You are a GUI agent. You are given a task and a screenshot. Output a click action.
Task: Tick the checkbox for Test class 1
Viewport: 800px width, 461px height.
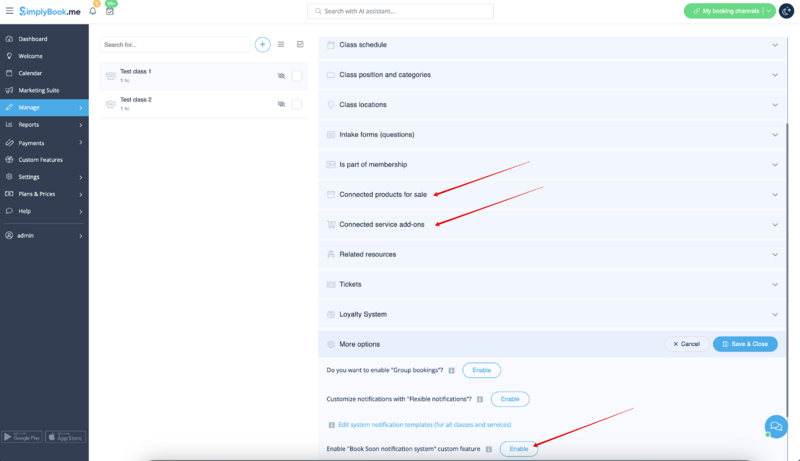297,76
